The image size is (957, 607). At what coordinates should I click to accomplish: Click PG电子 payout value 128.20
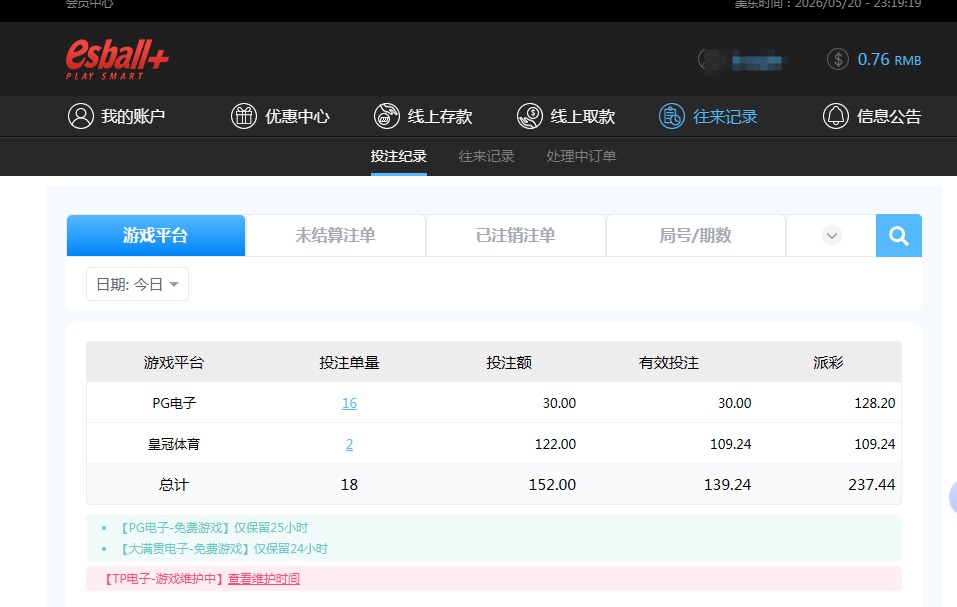tap(875, 403)
